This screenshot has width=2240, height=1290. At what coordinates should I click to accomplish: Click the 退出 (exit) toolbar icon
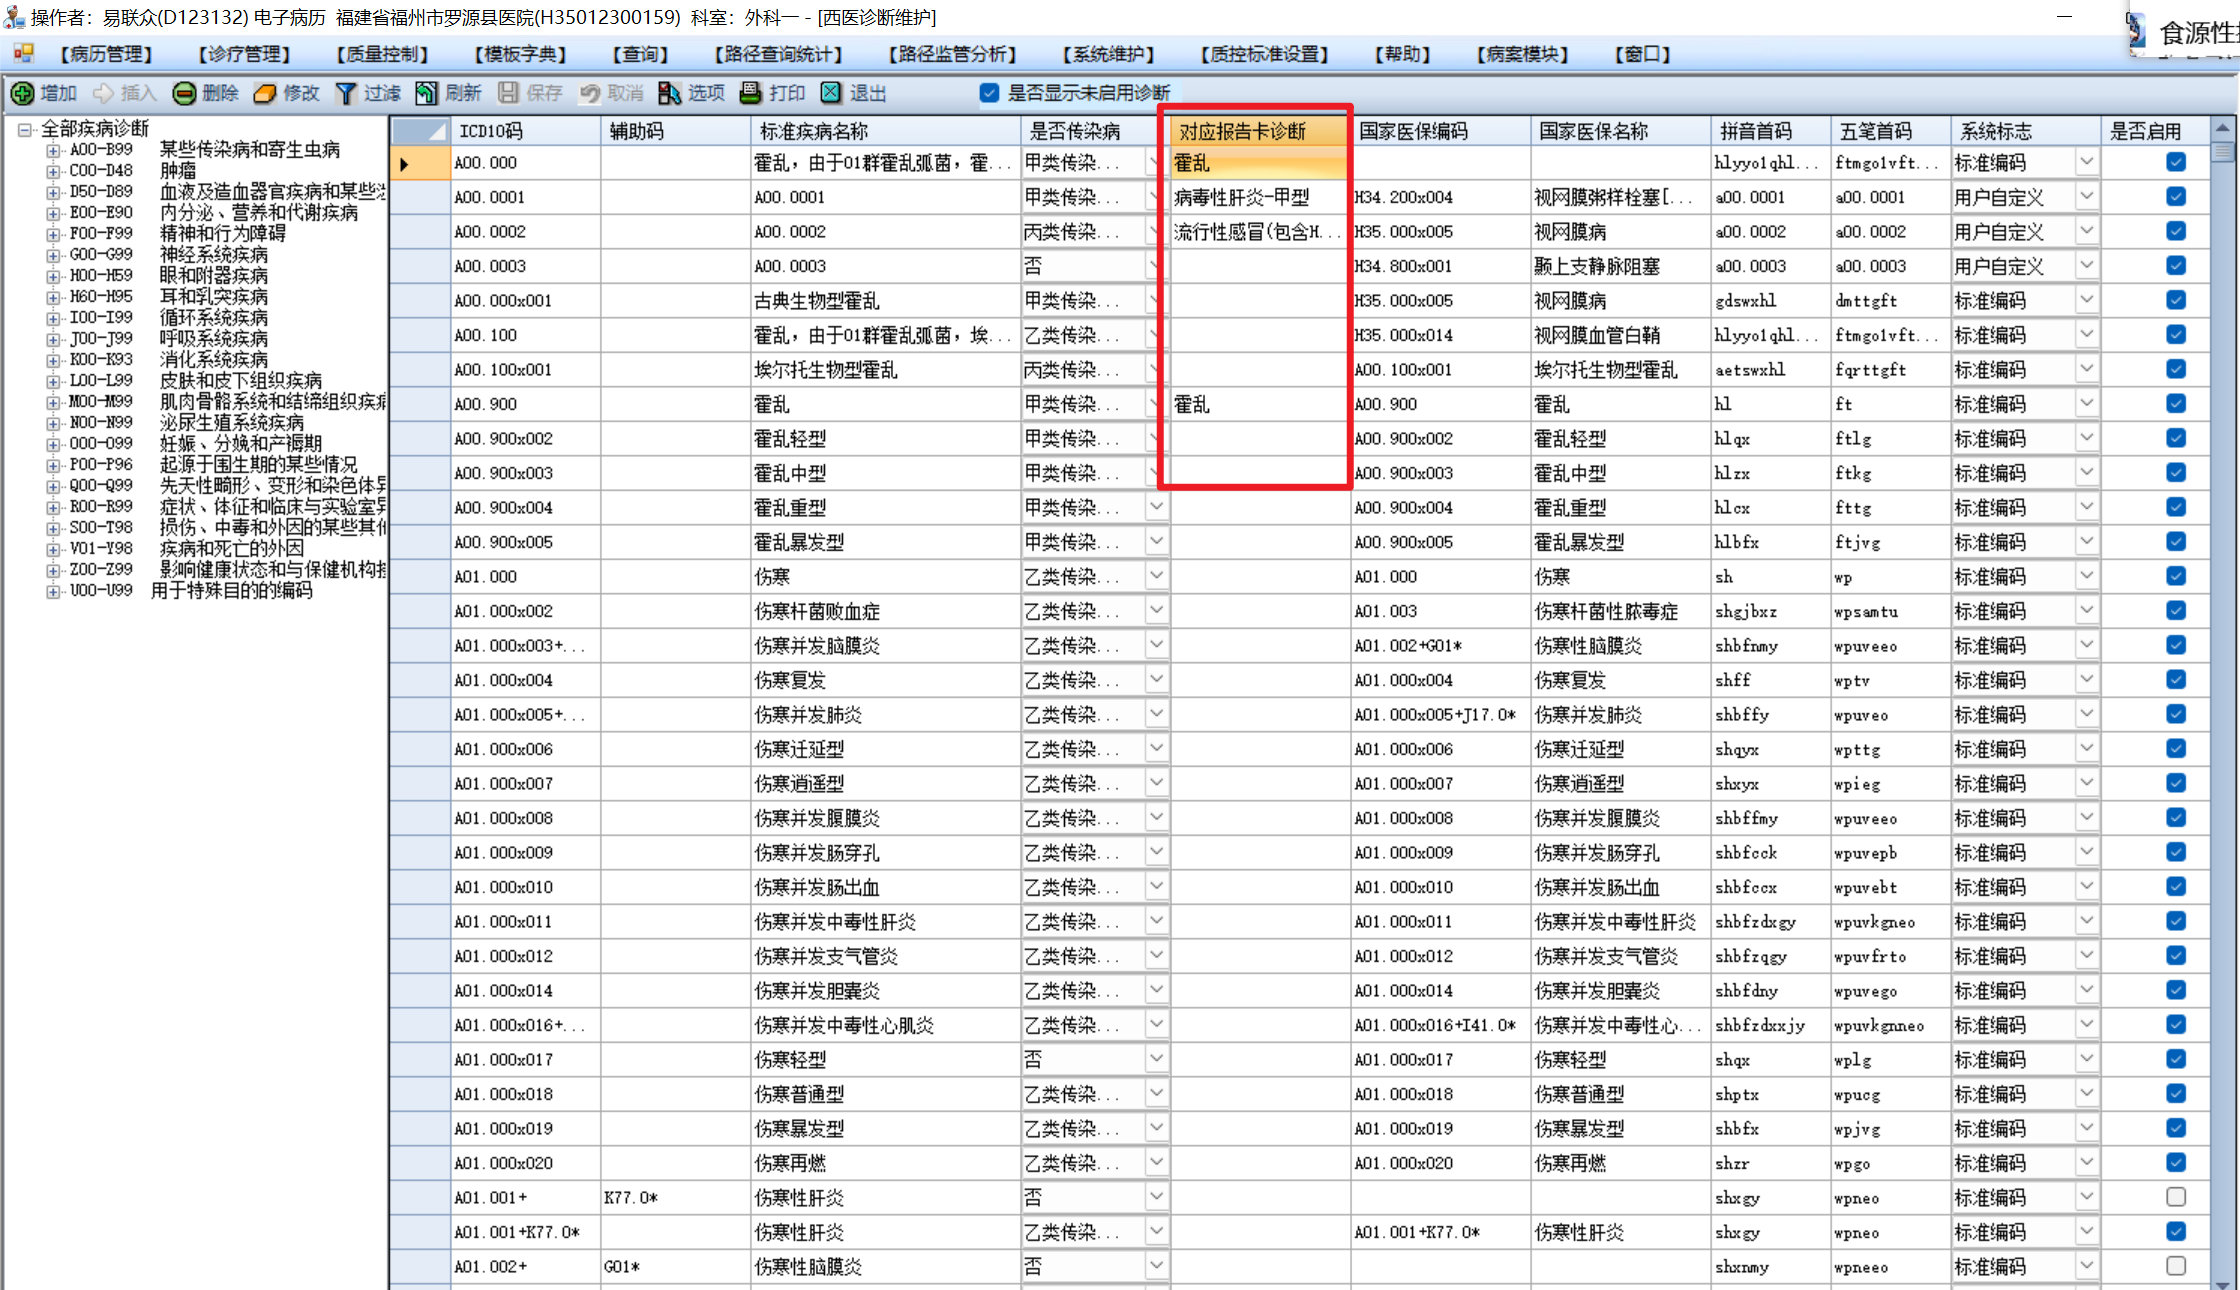831,93
